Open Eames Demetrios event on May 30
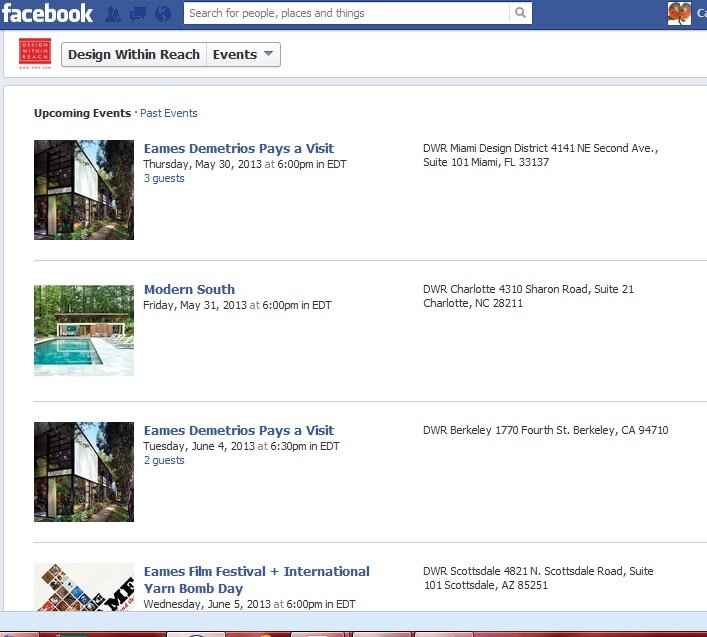 click(239, 148)
